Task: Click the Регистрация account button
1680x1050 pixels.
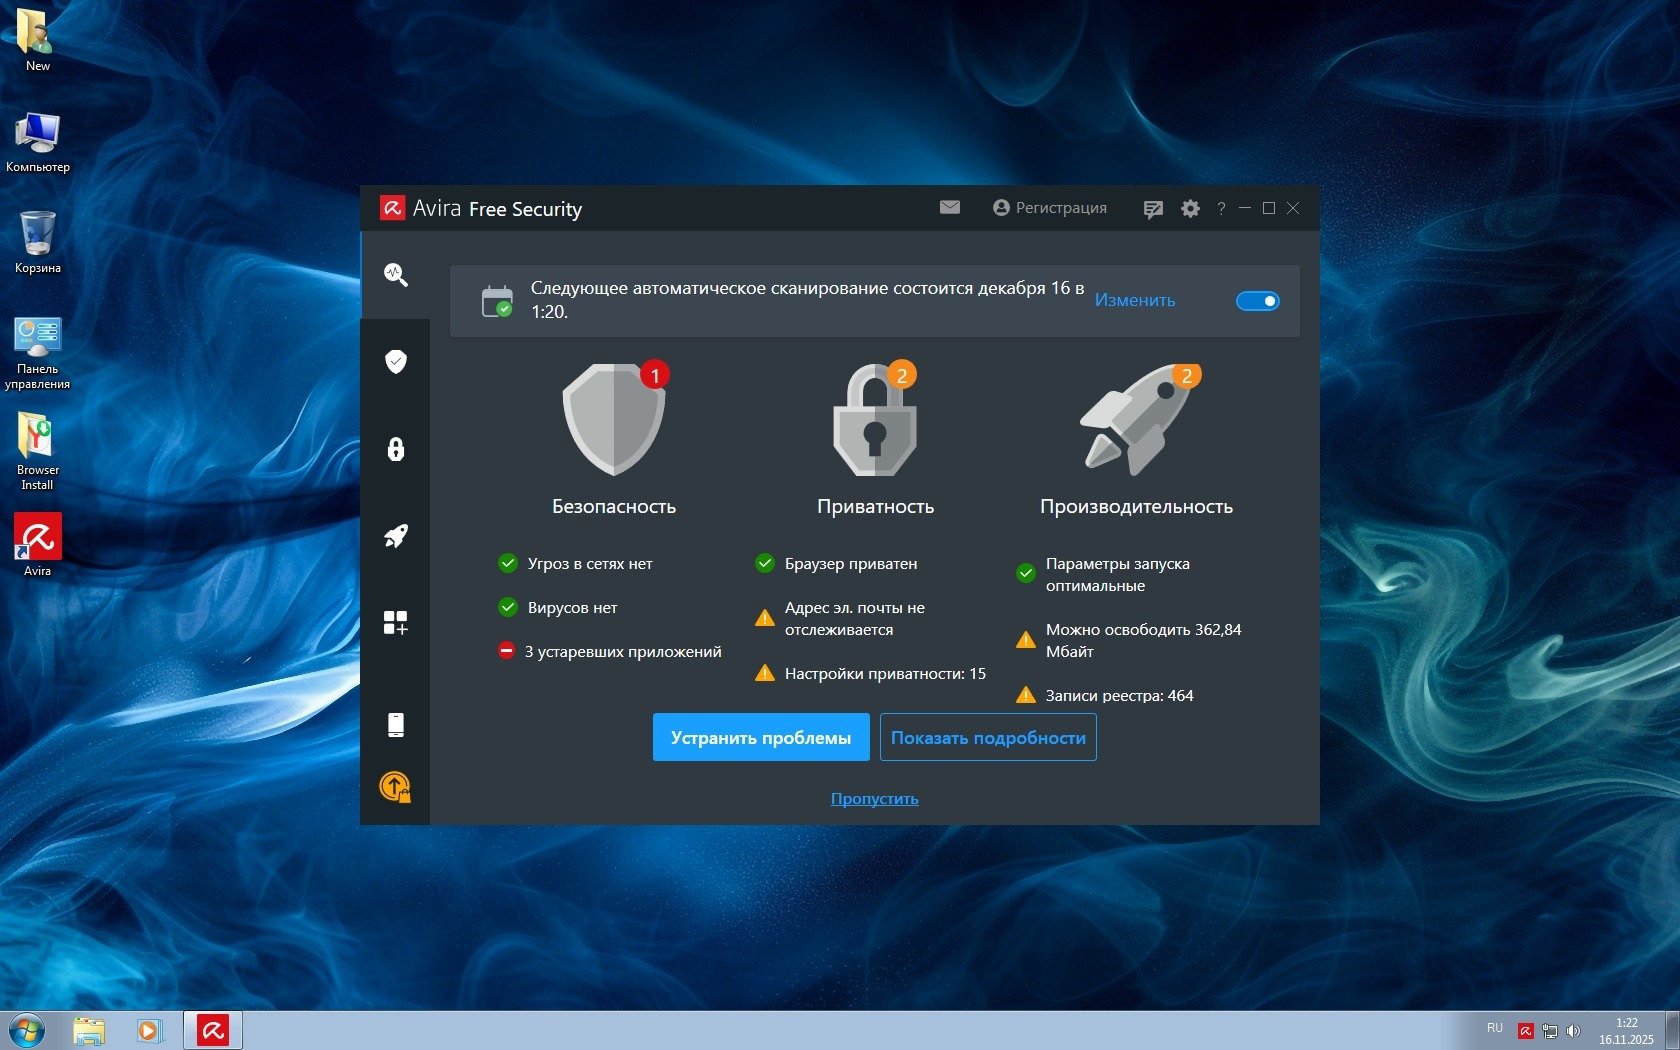Action: [1050, 208]
